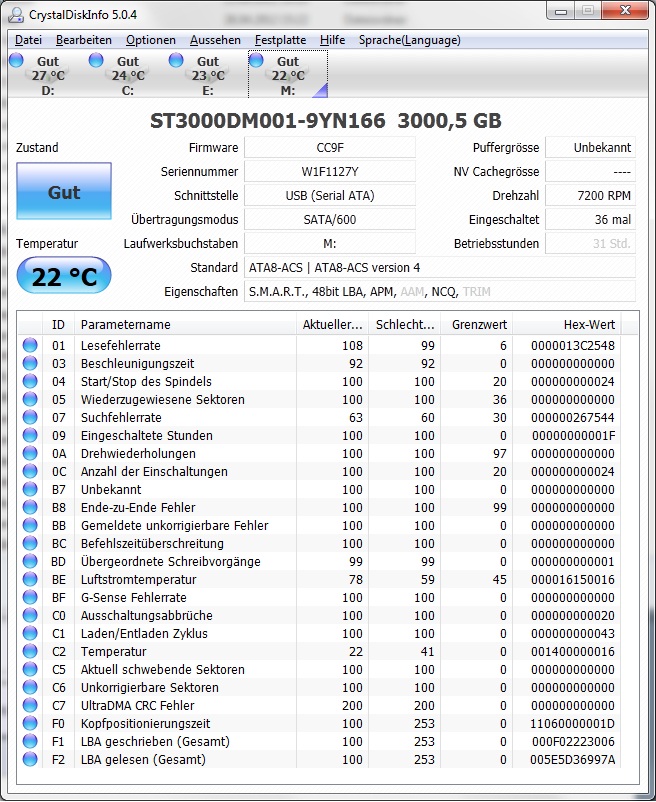The width and height of the screenshot is (656, 802).
Task: Click status icon of LBA geschrieben (Gesamt)
Action: tap(30, 741)
